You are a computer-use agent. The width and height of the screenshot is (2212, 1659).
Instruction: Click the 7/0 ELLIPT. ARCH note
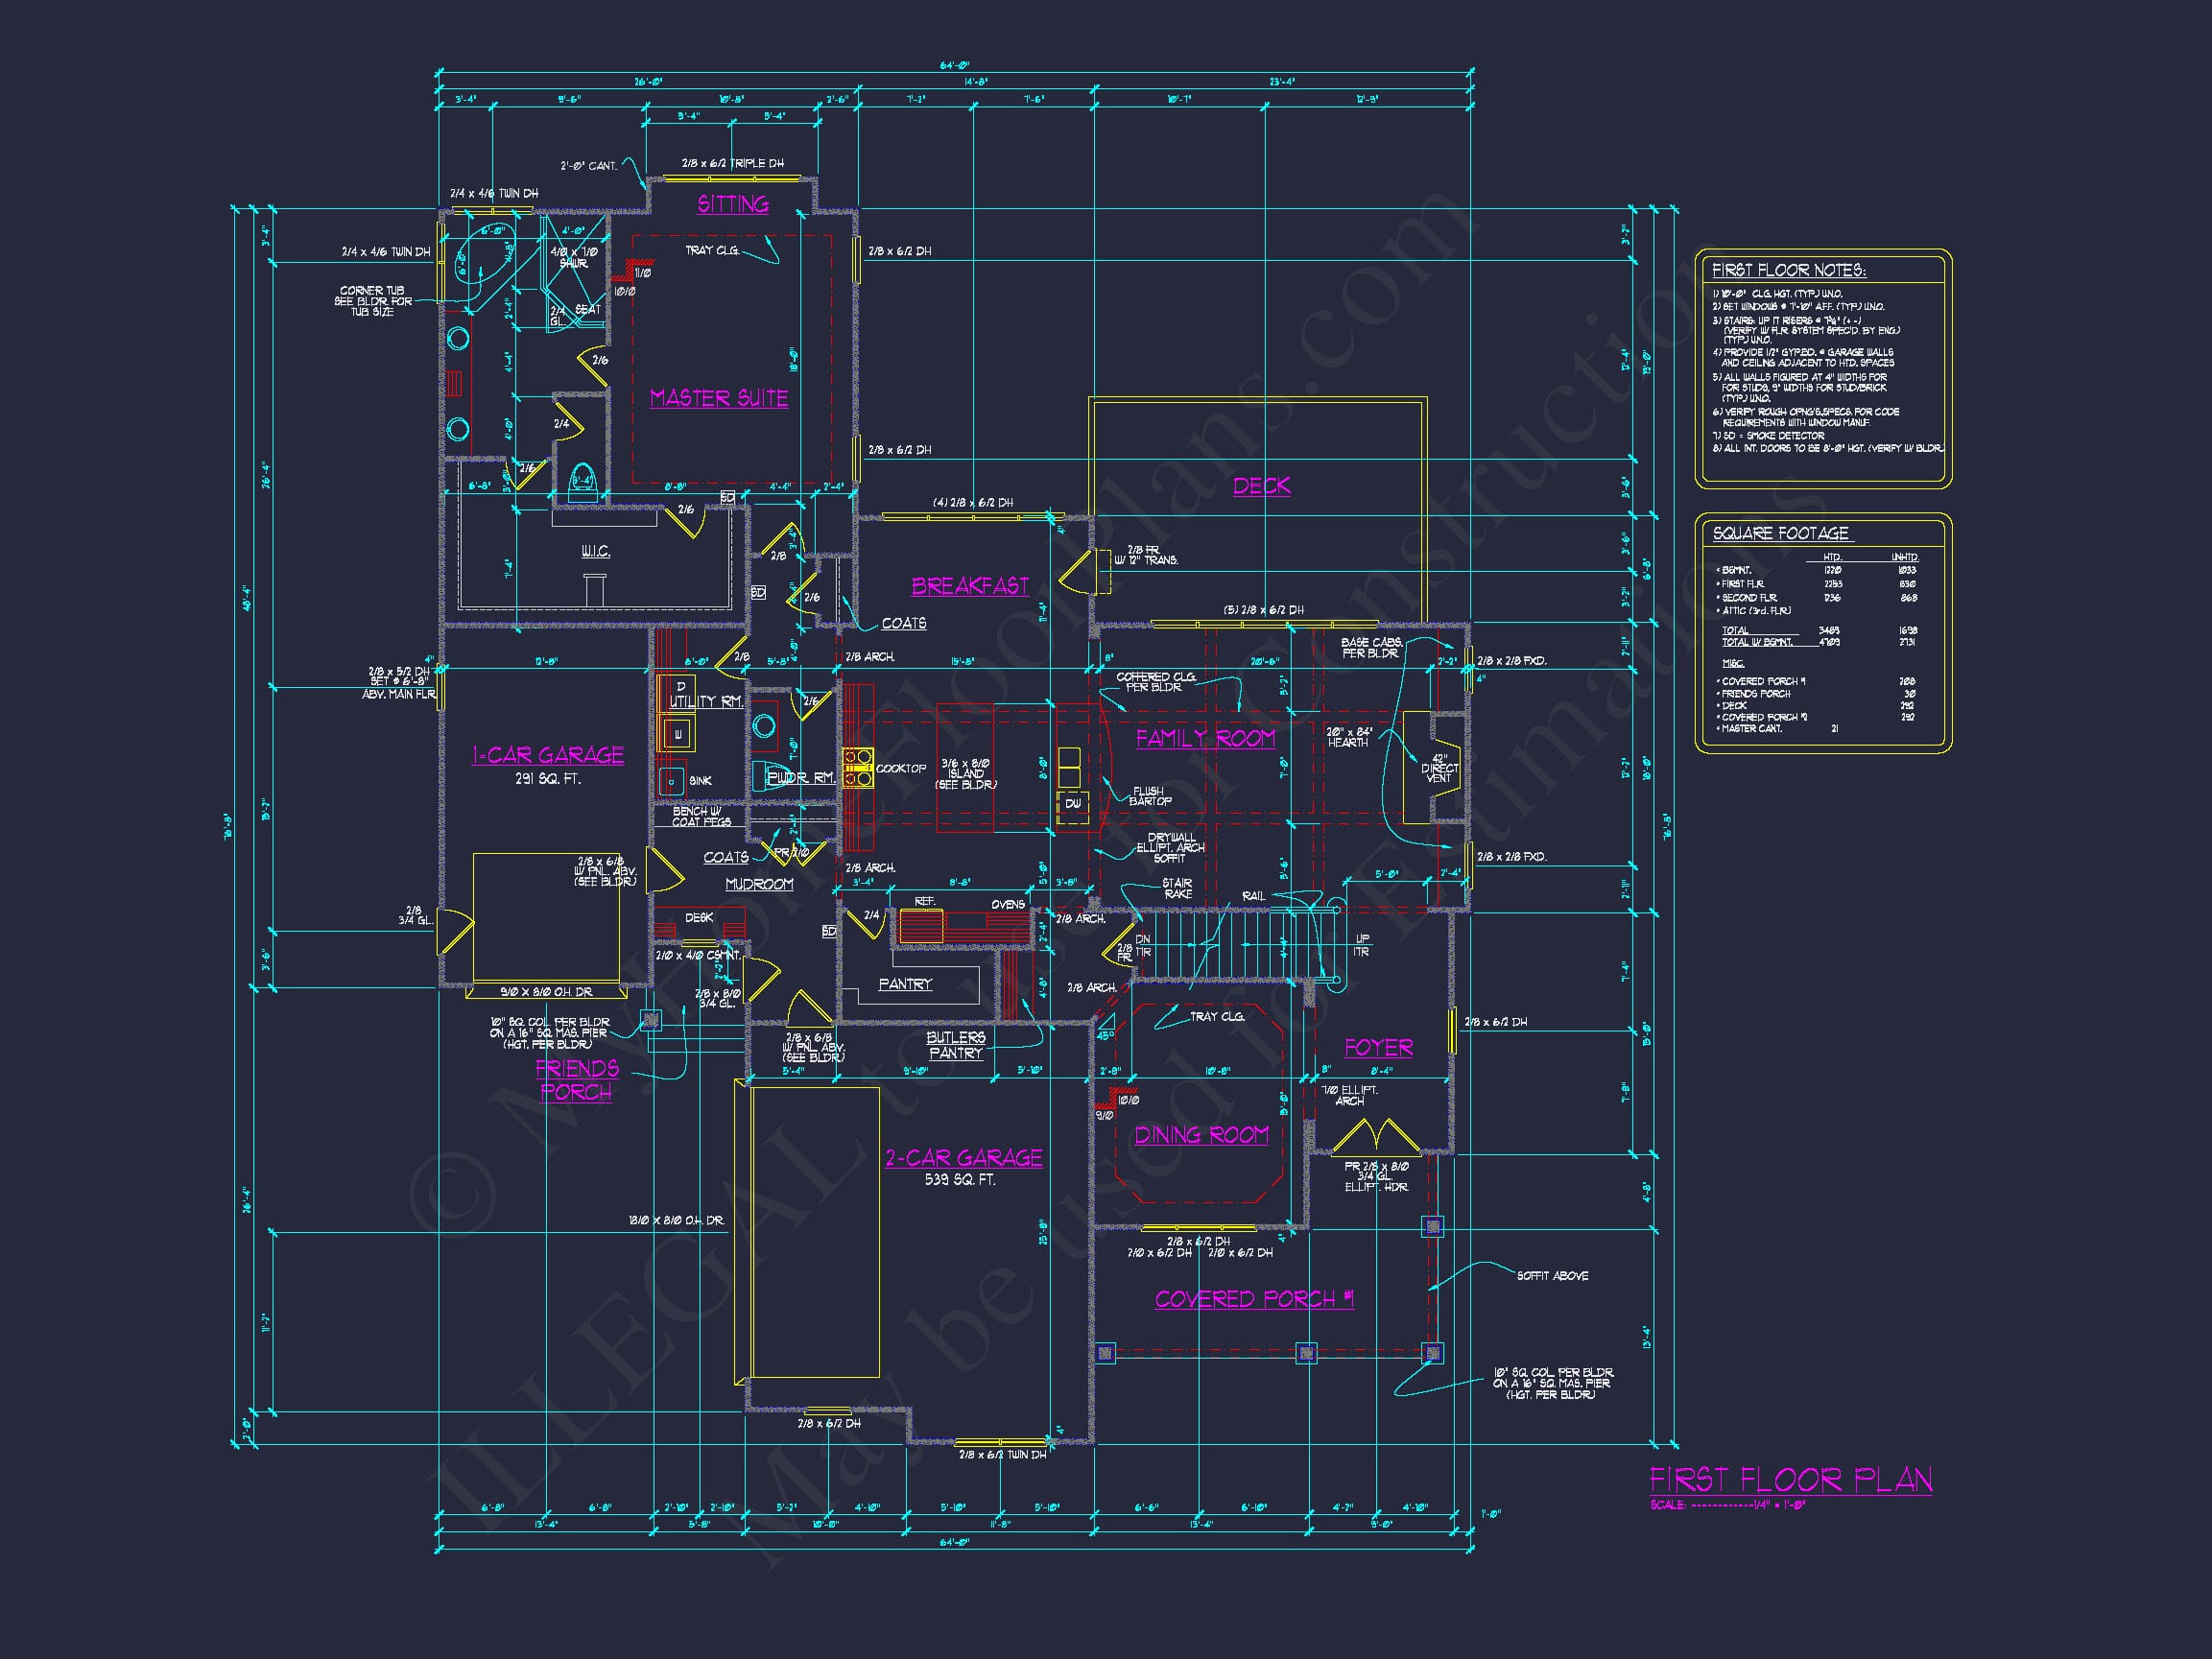point(1349,1095)
